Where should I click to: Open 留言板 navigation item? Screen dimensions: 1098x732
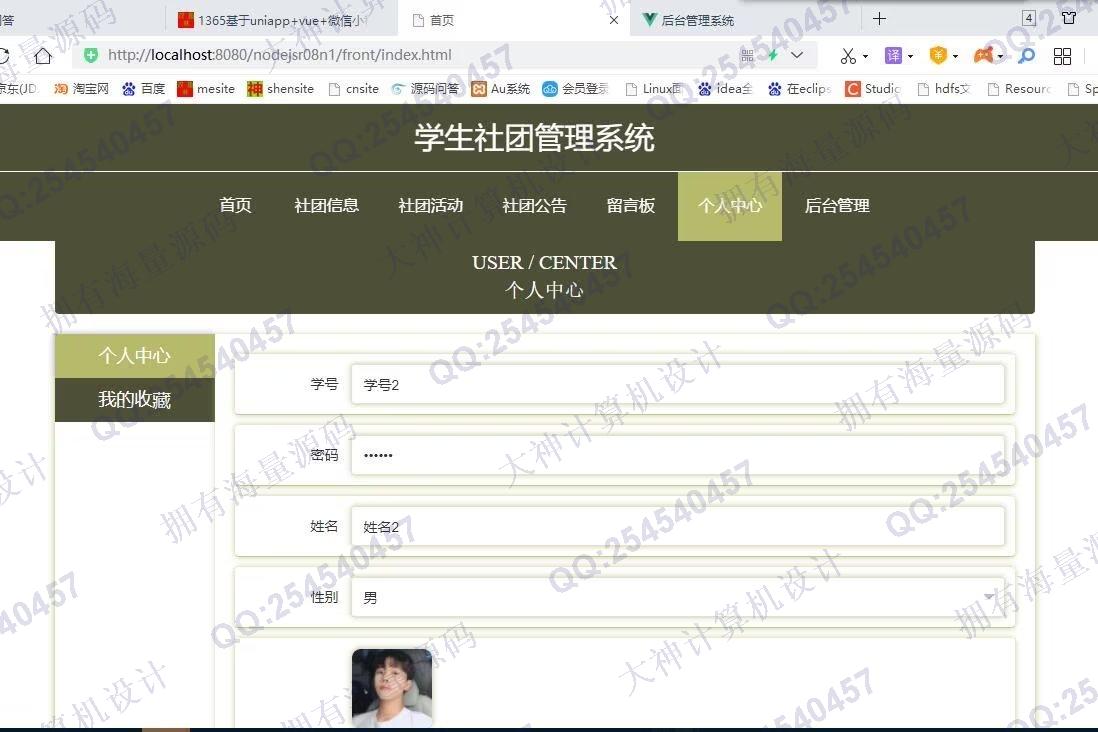[x=631, y=205]
